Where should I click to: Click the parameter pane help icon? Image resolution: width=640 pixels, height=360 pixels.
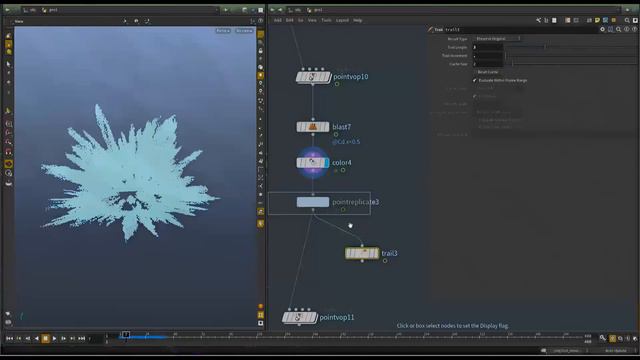pos(634,29)
